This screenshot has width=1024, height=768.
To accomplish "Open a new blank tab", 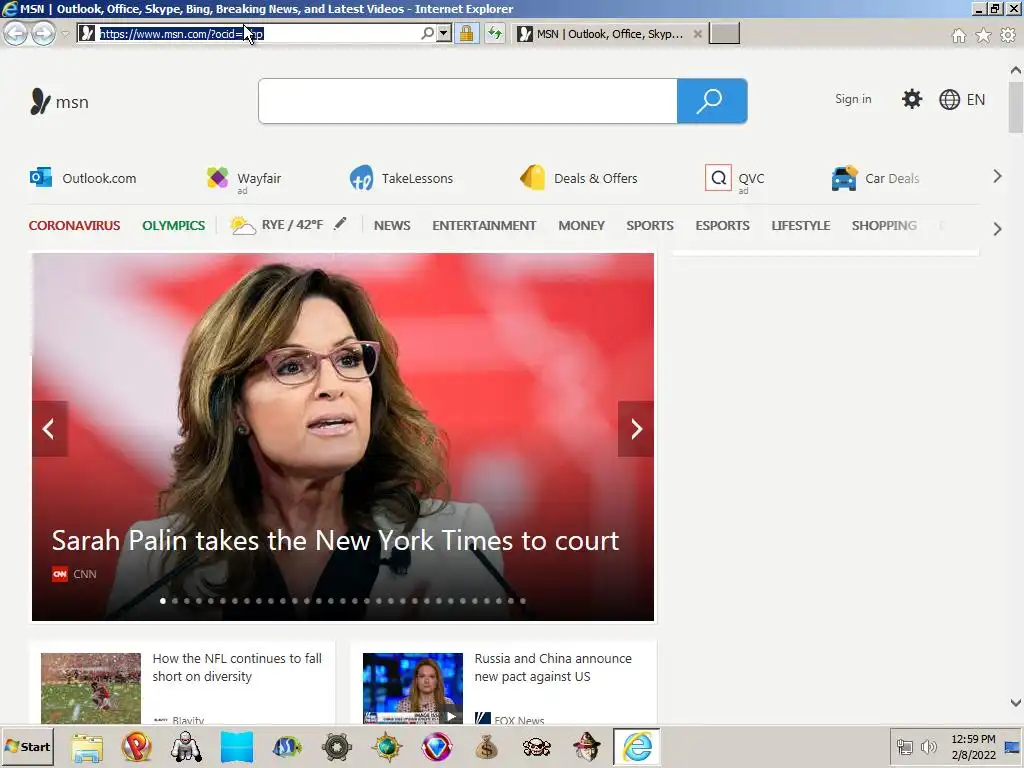I will [724, 33].
